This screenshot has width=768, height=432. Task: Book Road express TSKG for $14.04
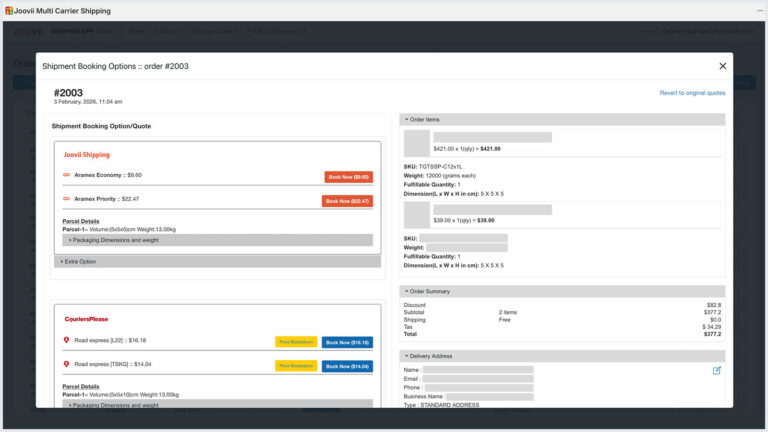click(x=347, y=366)
